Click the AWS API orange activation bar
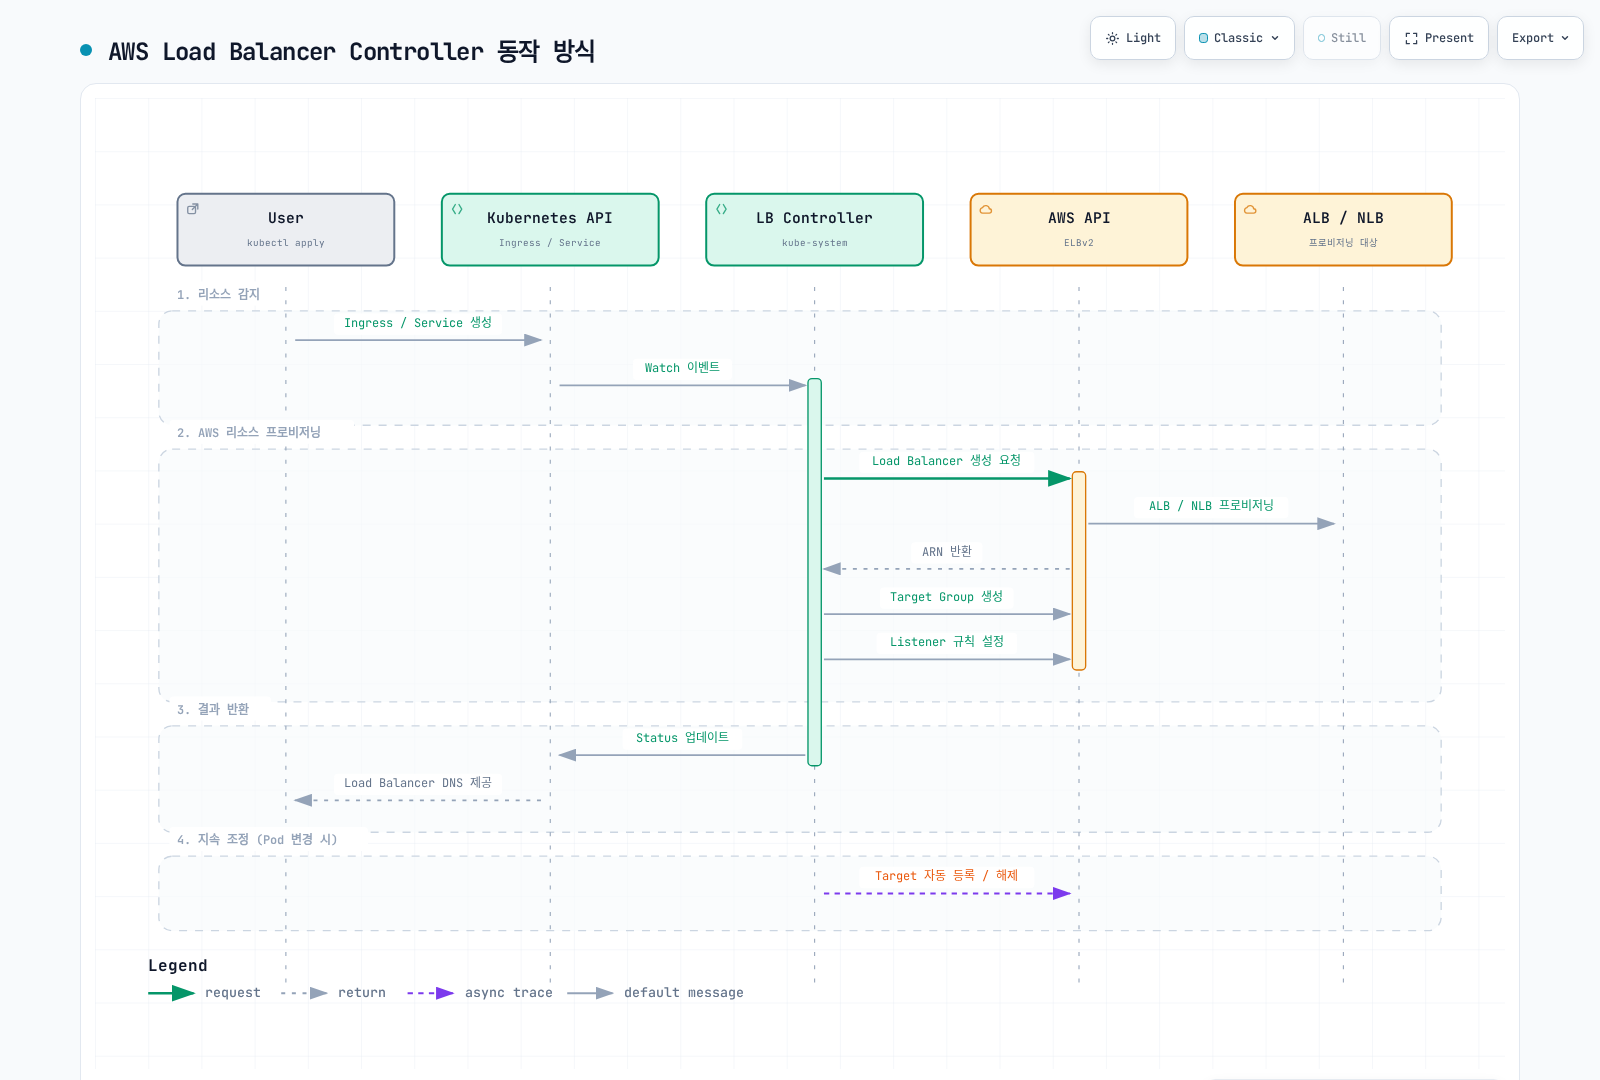 (1079, 571)
